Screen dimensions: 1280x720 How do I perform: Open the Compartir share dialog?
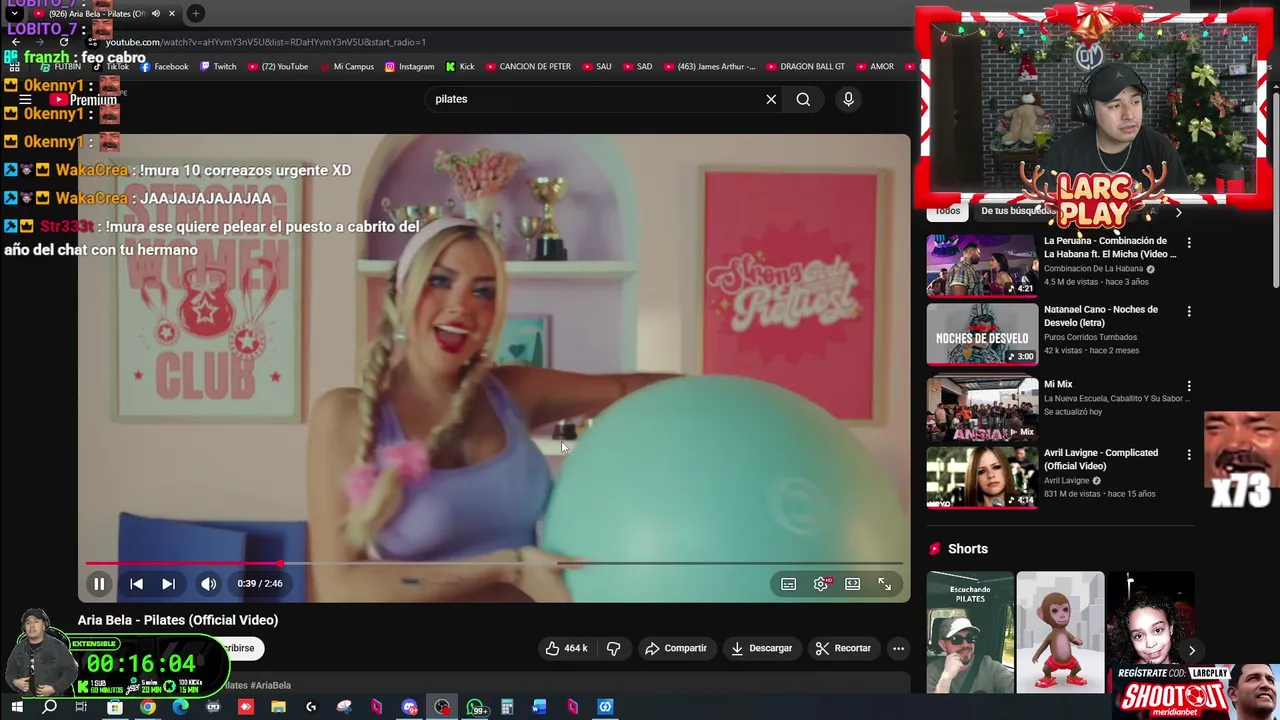pyautogui.click(x=676, y=648)
